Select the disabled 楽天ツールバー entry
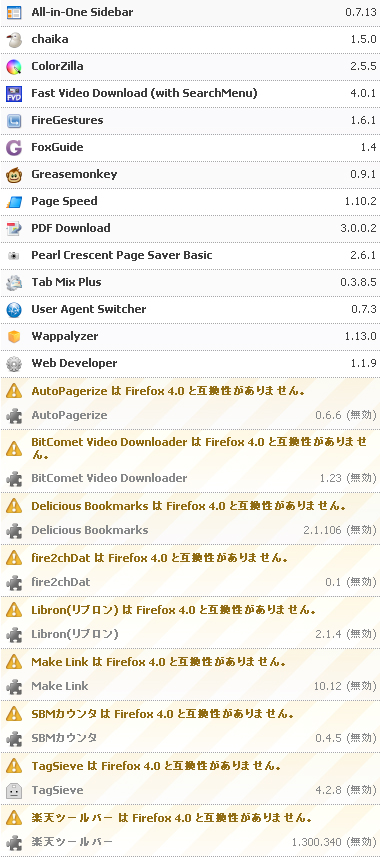Screen dimensions: 380x857 coord(190,842)
